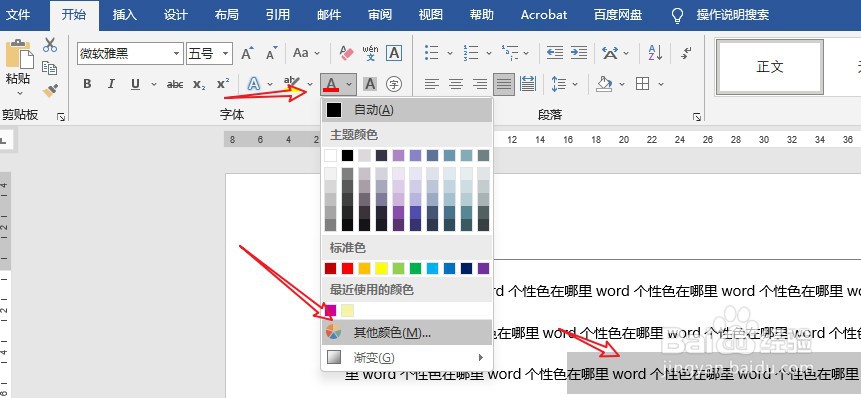This screenshot has height=398, width=861.
Task: Open the Asian layout tool
Action: coord(610,53)
